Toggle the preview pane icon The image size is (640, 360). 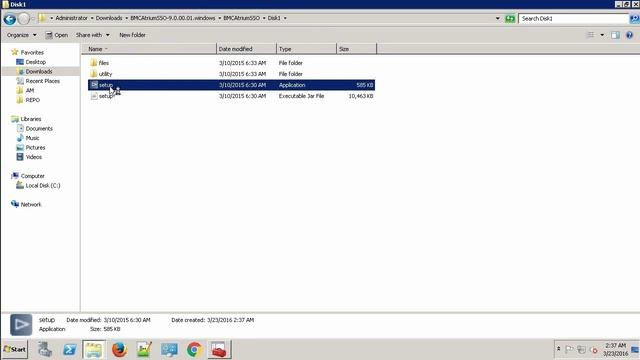615,35
